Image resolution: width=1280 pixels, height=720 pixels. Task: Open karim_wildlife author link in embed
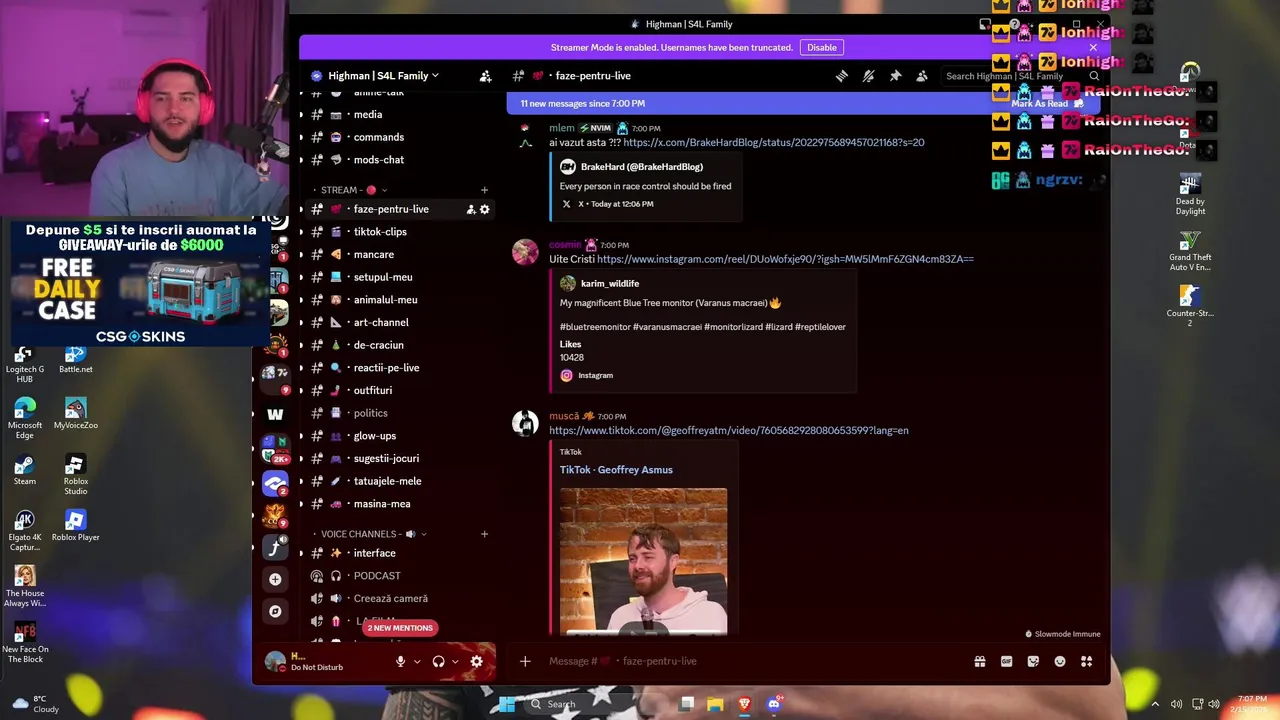610,284
